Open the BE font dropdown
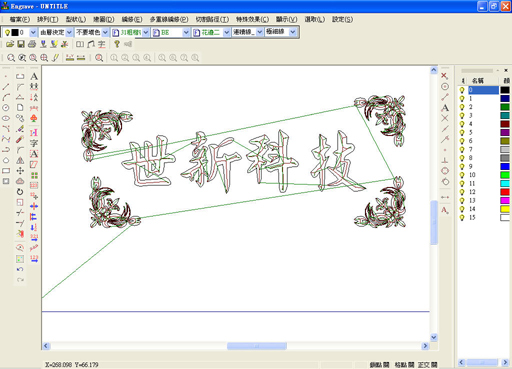Screen dimensions: 512x369 tap(186, 32)
